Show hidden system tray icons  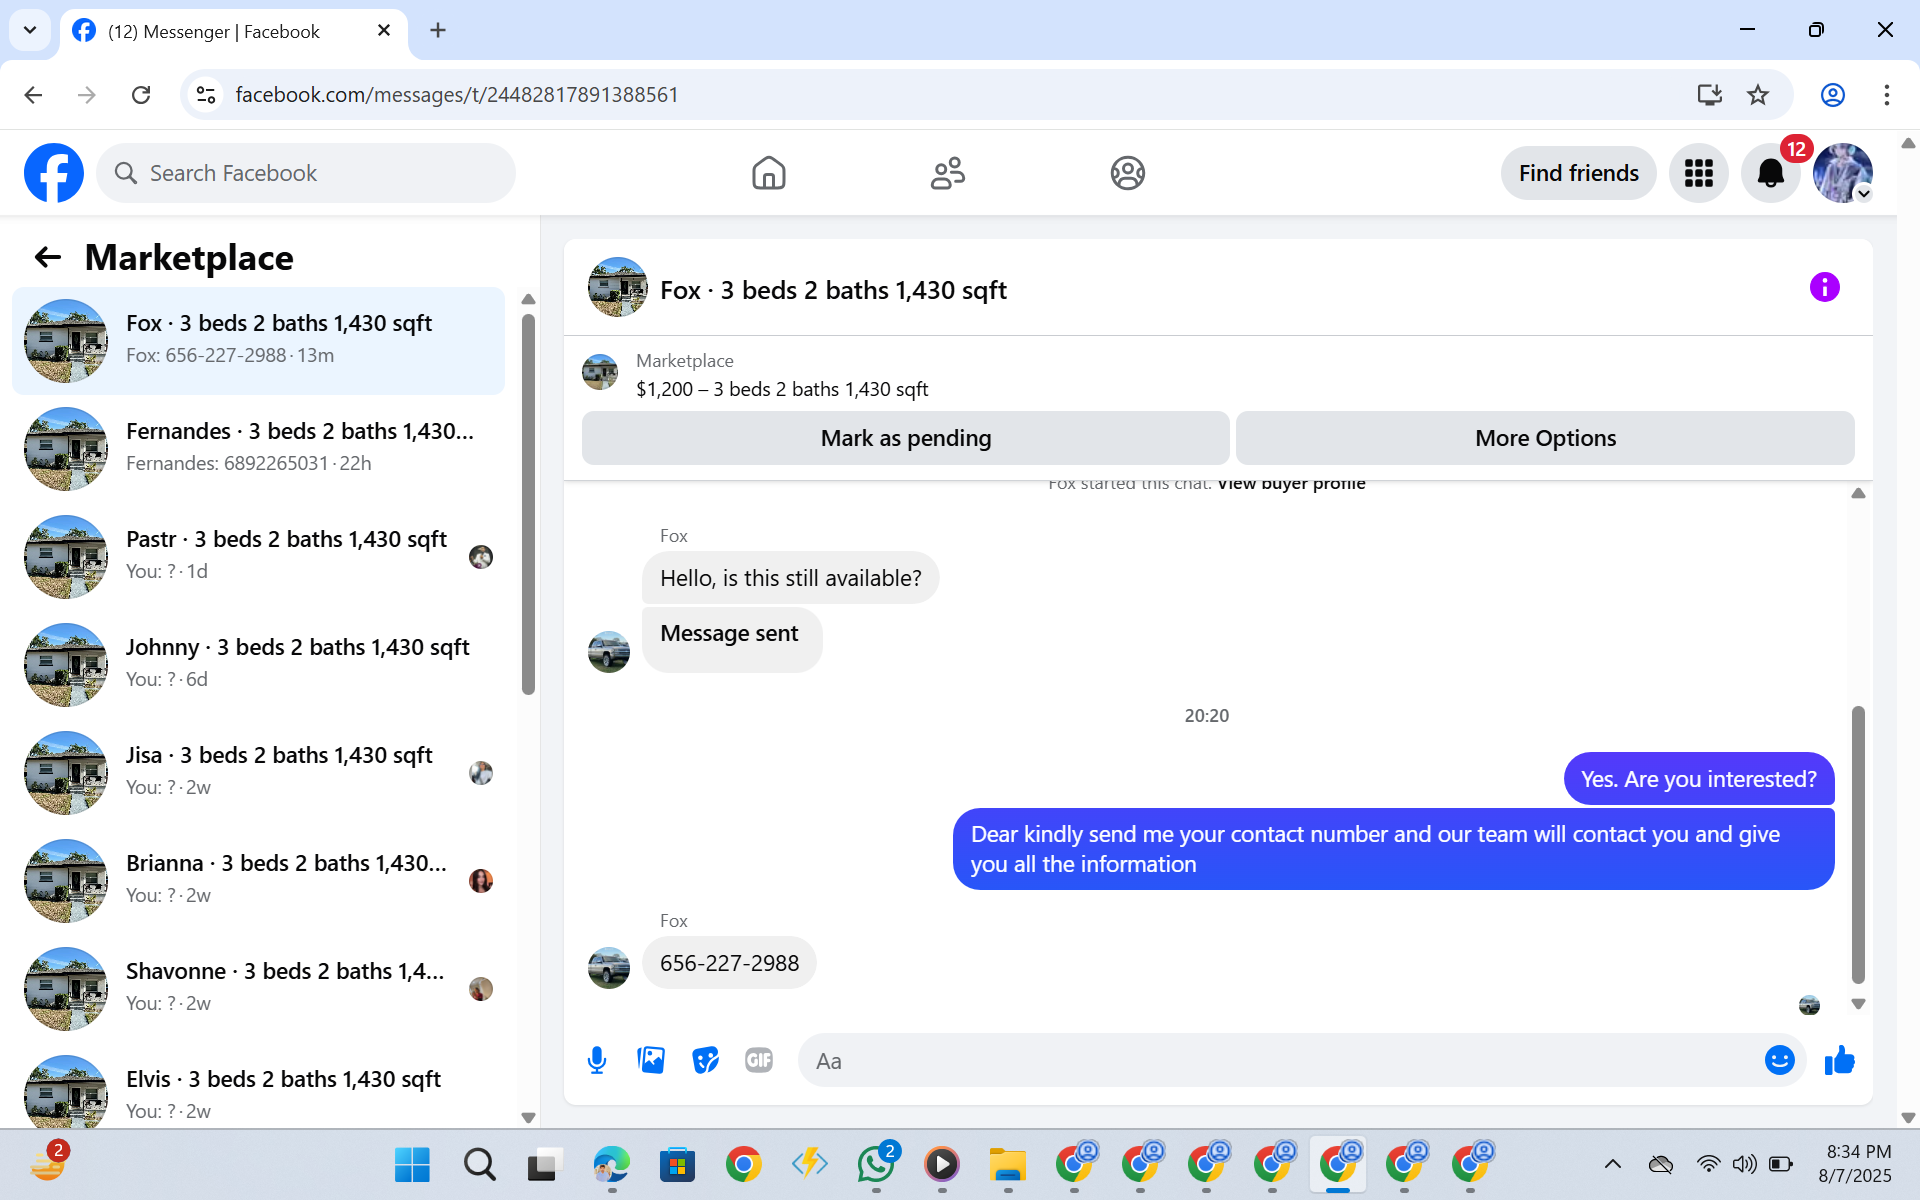[x=1612, y=1164]
